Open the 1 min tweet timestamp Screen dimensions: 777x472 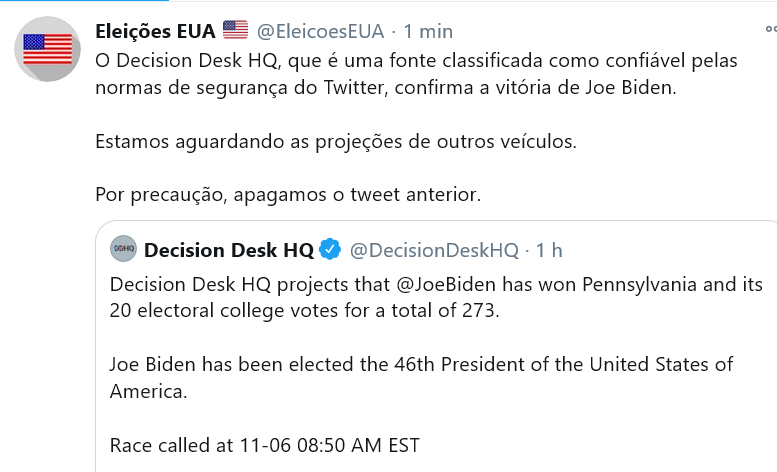tap(428, 31)
